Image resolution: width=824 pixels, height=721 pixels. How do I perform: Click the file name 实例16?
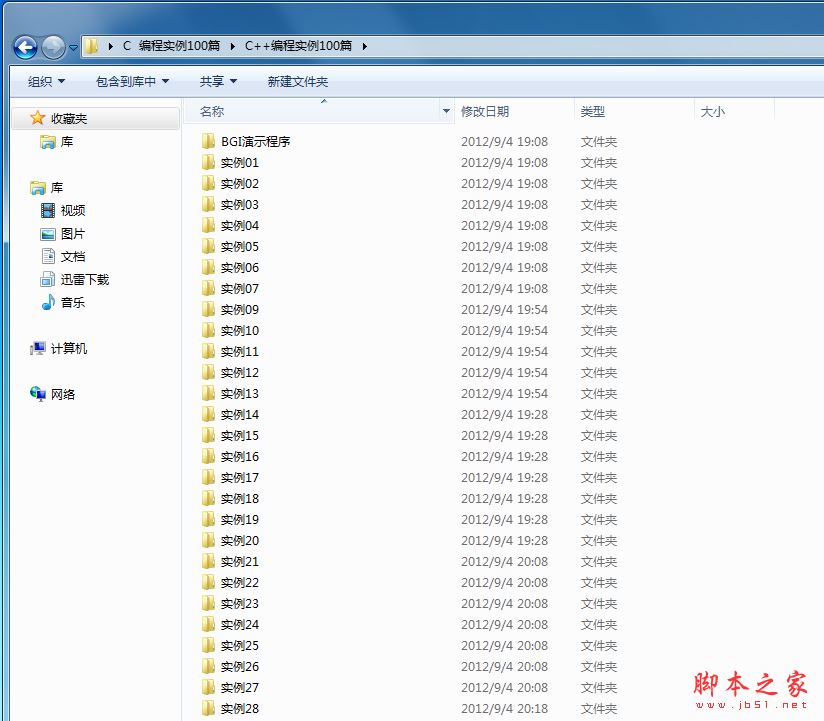(240, 457)
